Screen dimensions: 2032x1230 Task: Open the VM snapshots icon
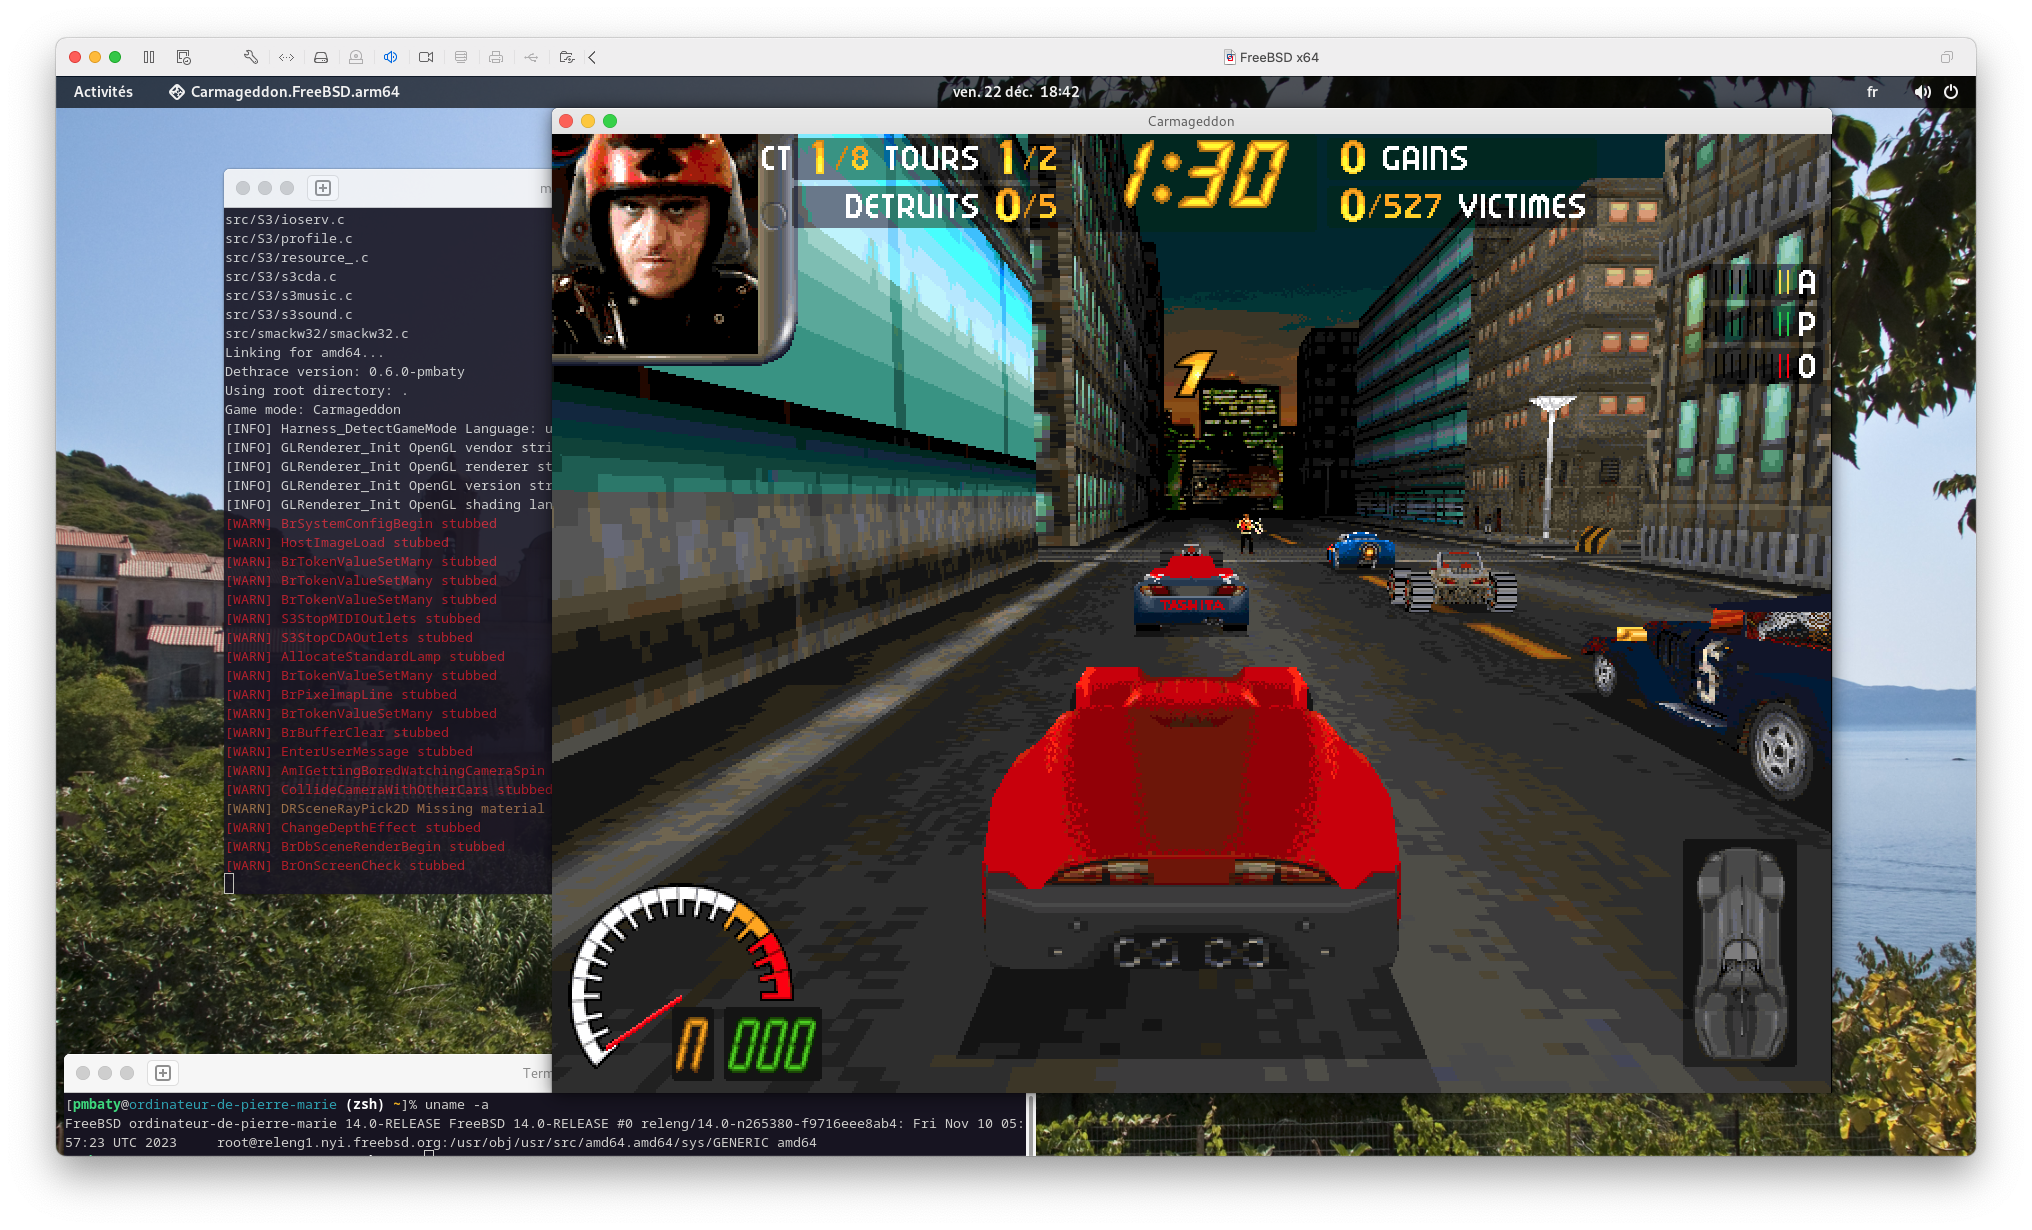[183, 57]
